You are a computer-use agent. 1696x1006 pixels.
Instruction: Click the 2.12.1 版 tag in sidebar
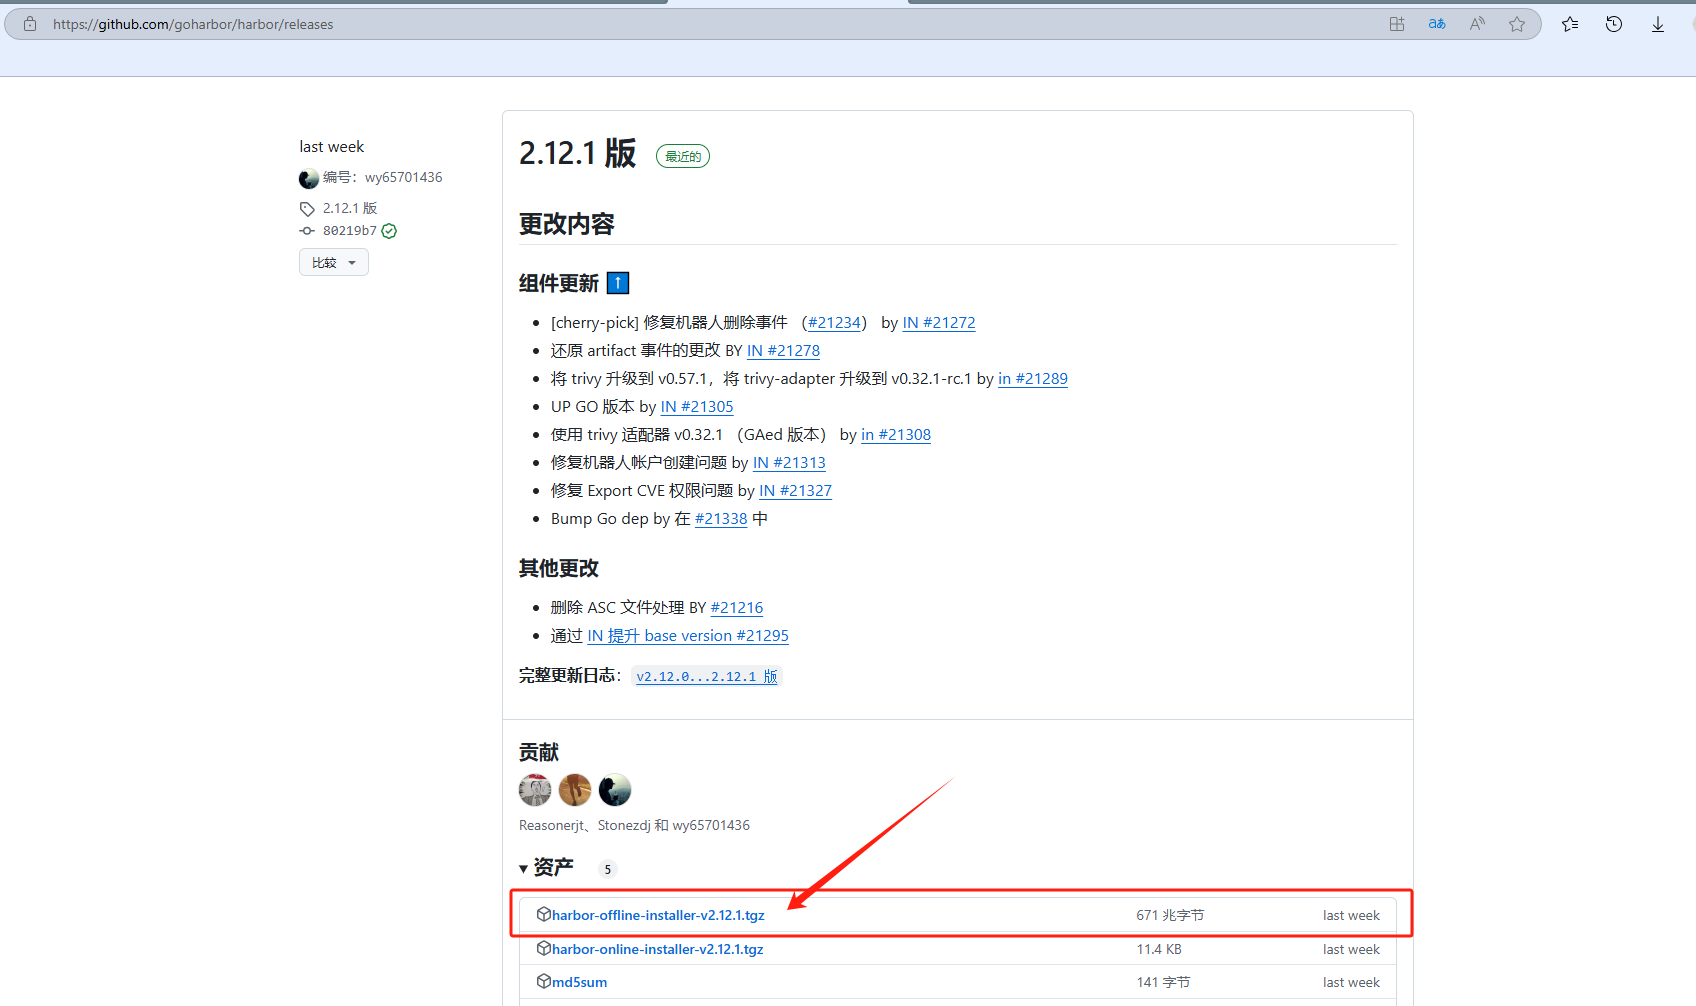pos(350,208)
